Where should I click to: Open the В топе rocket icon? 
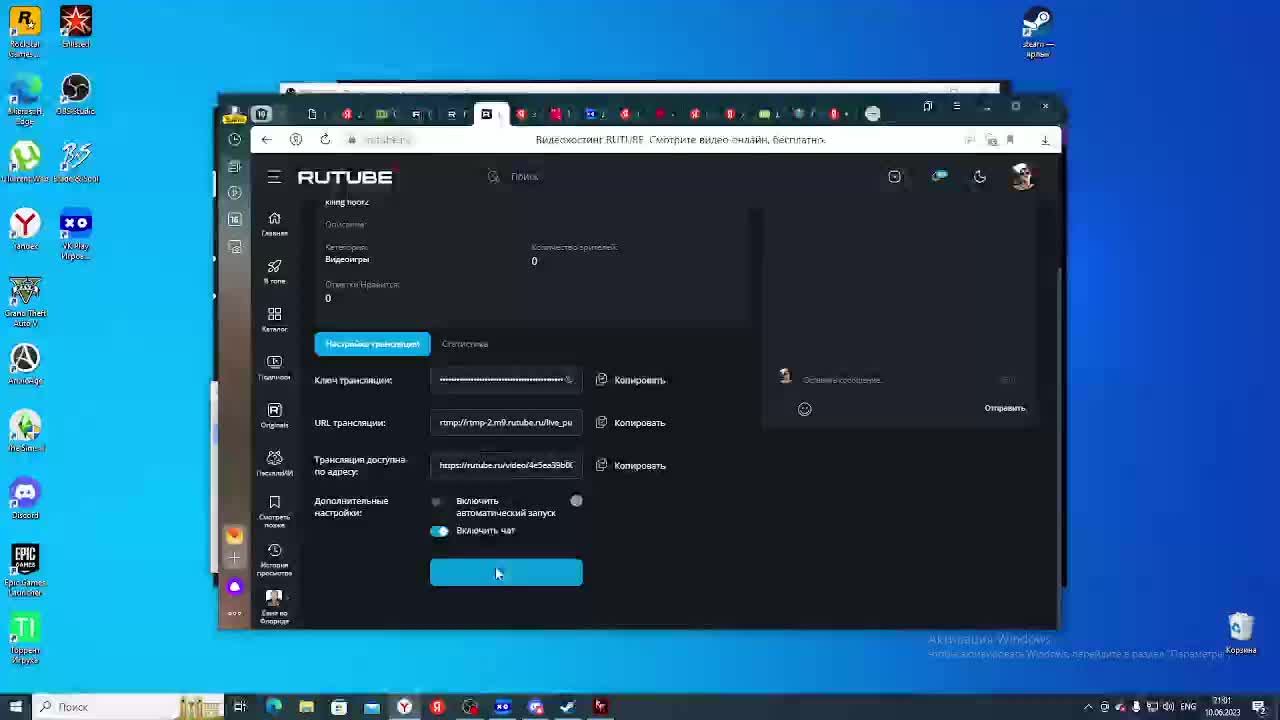(274, 271)
